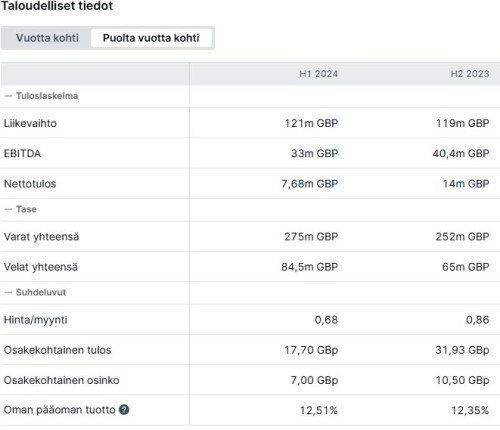
Task: Click the H1 2024 column header
Action: [x=318, y=74]
